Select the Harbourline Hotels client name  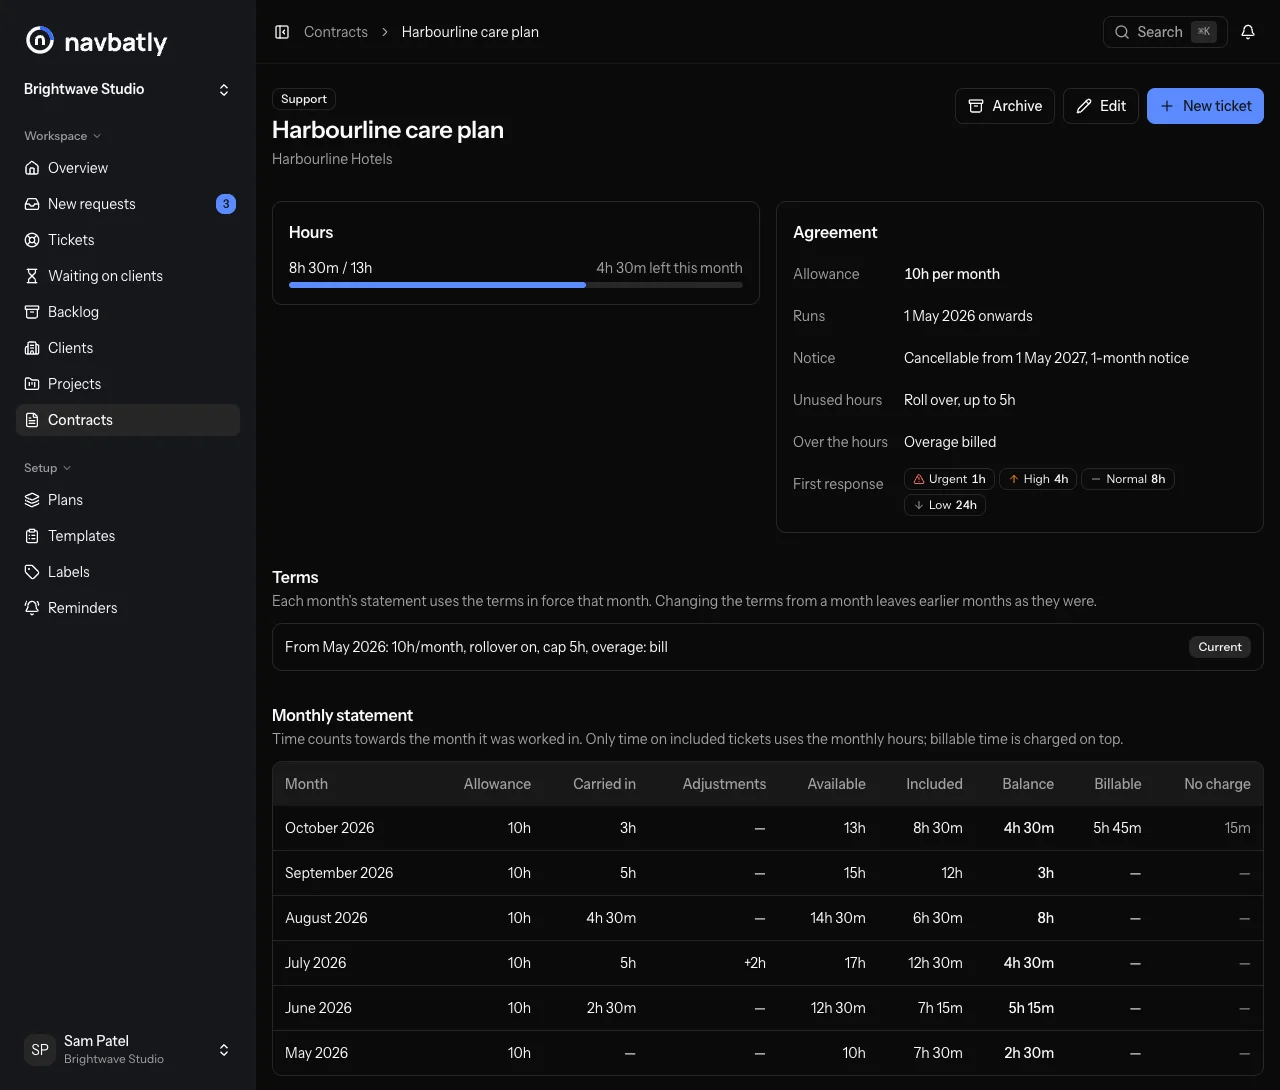(x=332, y=159)
